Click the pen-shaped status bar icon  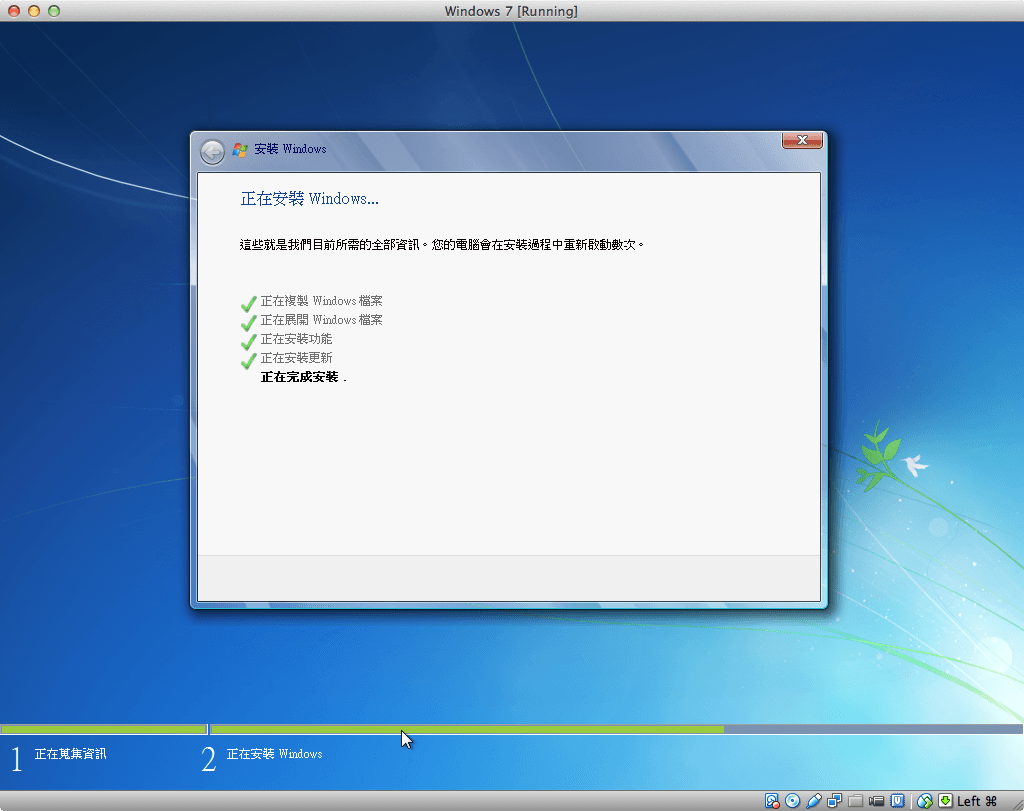tap(813, 800)
